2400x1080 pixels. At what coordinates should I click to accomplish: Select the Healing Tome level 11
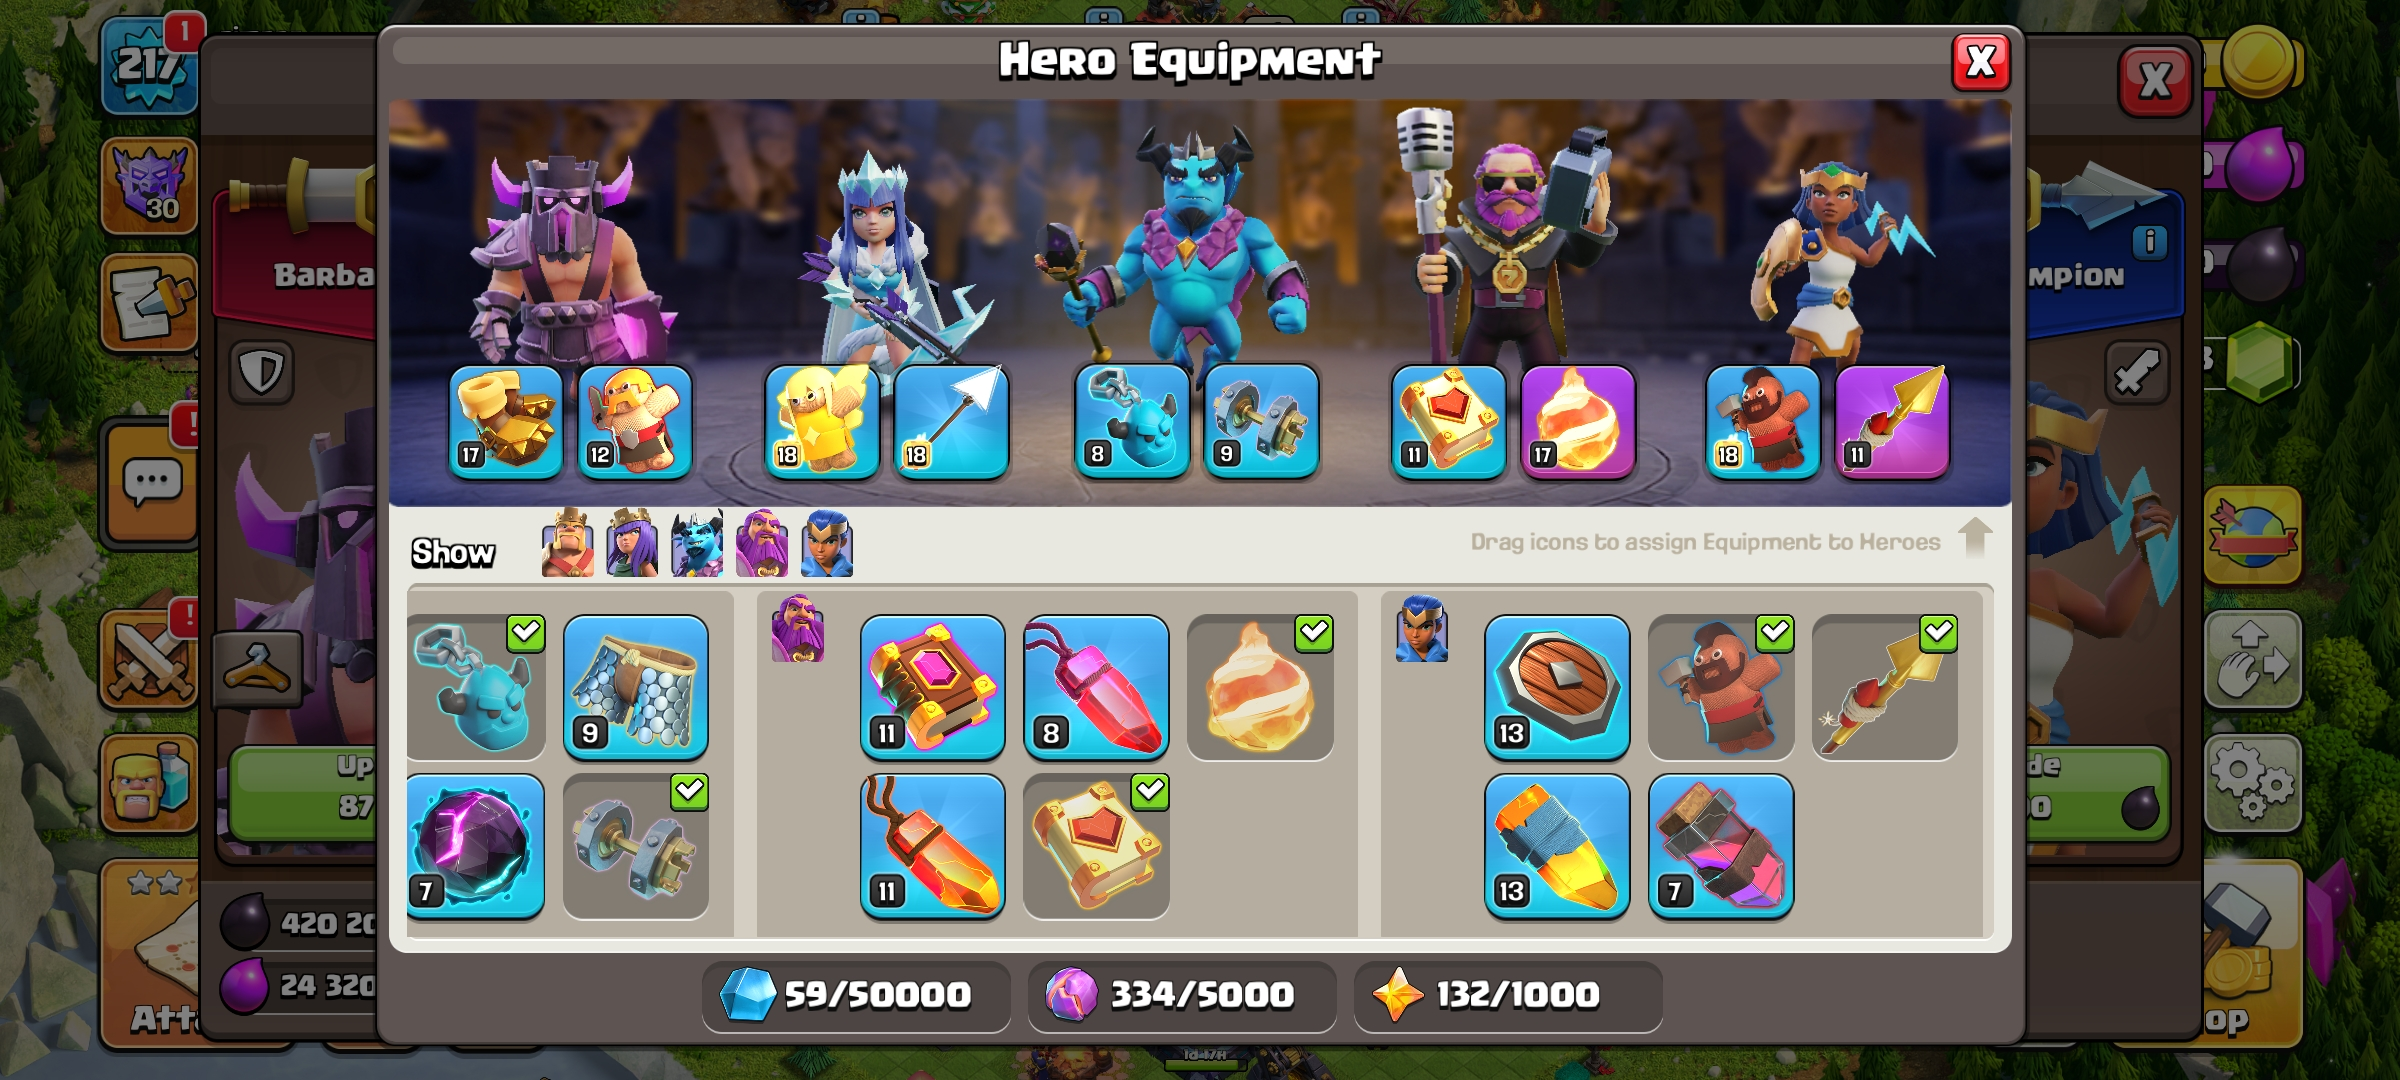click(932, 688)
